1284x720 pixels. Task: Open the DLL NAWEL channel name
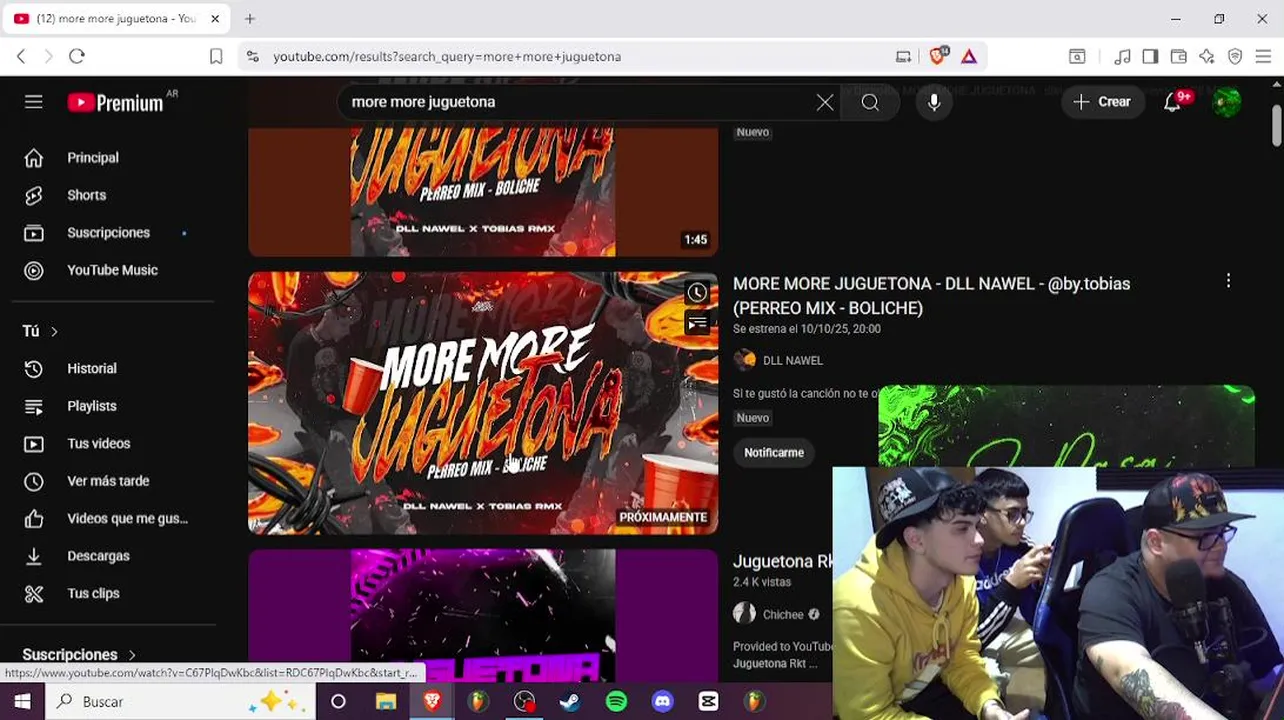click(792, 361)
